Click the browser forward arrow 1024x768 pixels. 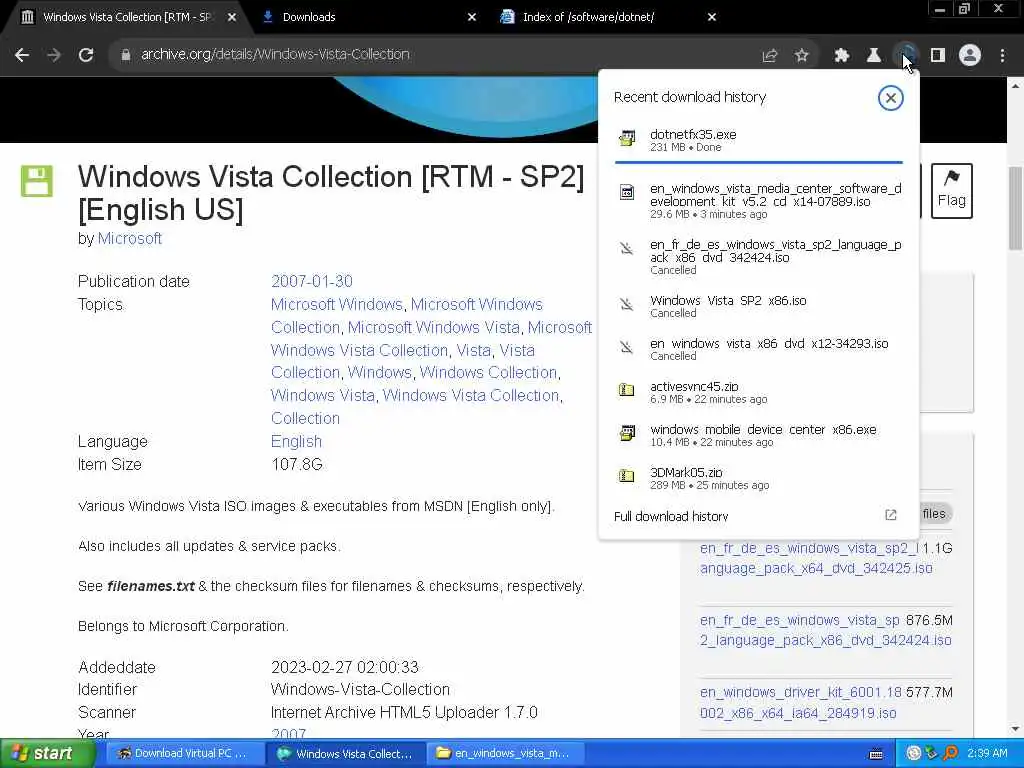click(x=54, y=55)
